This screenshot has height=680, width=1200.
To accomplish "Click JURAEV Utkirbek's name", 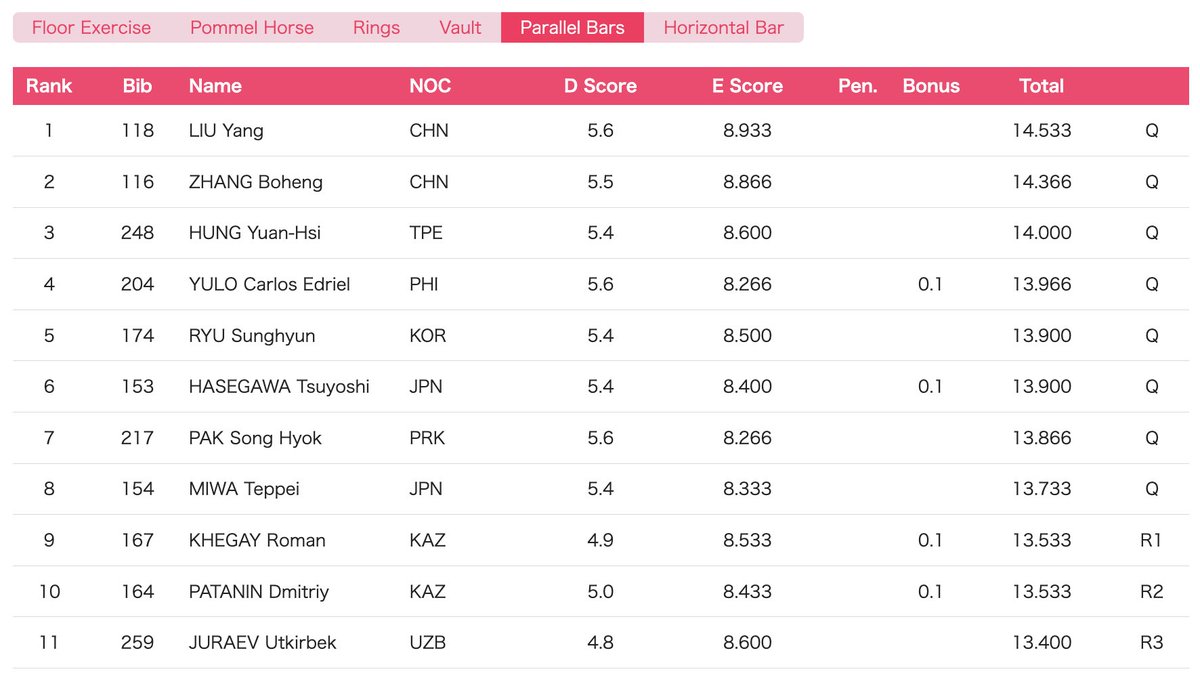I will (262, 643).
